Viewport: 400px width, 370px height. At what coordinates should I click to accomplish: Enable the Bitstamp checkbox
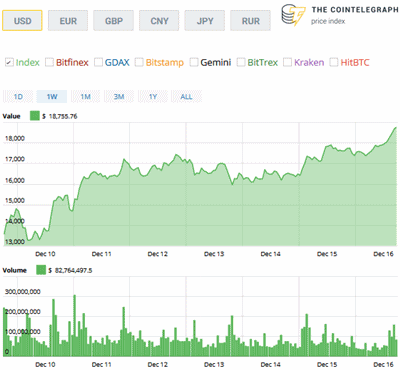click(139, 62)
